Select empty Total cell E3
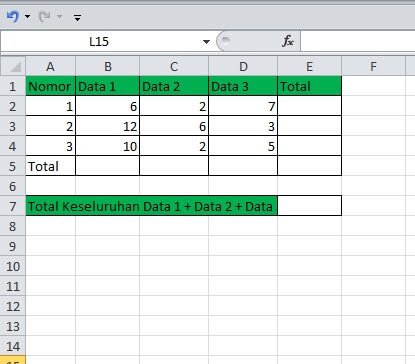This screenshot has width=415, height=364. pos(309,126)
